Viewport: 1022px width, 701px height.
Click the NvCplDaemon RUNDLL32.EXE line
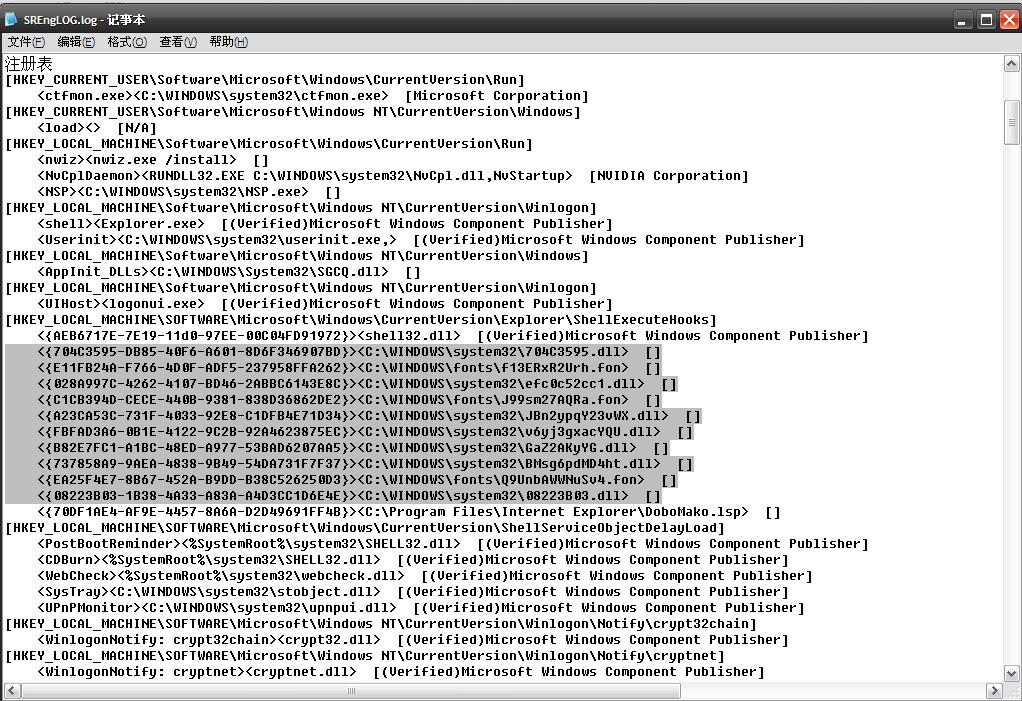393,176
